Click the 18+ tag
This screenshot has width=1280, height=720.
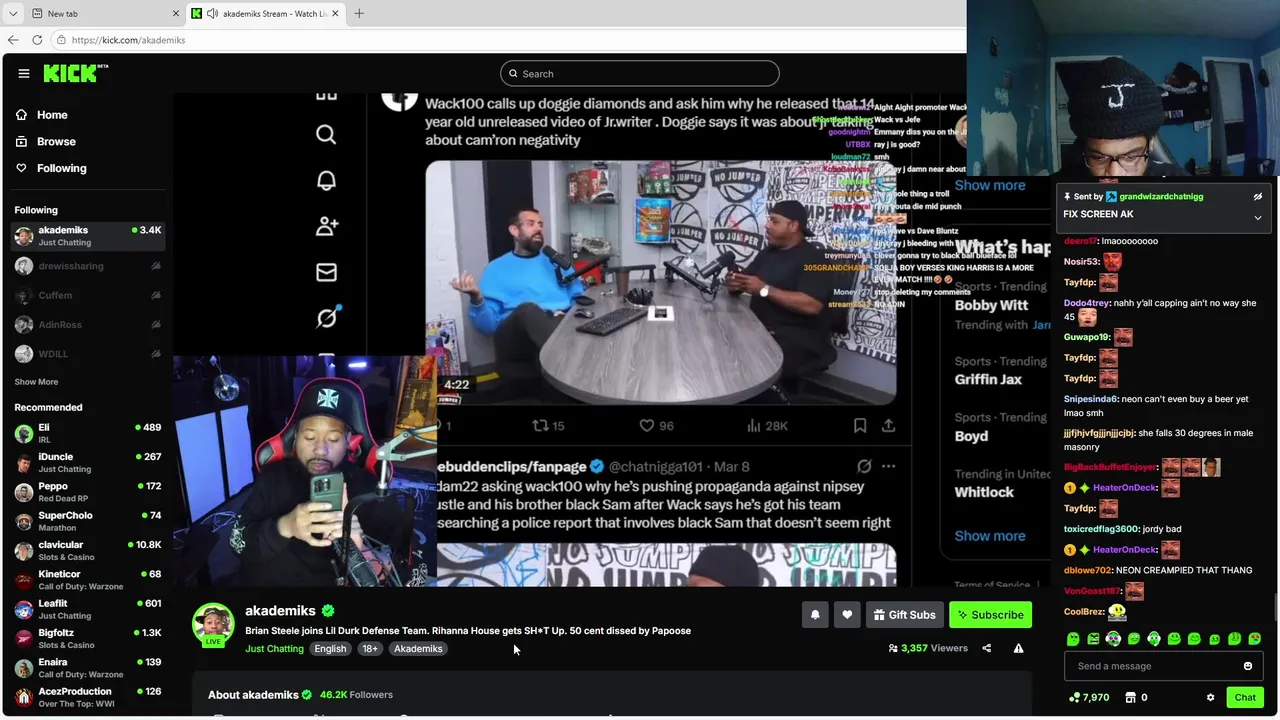(x=370, y=649)
